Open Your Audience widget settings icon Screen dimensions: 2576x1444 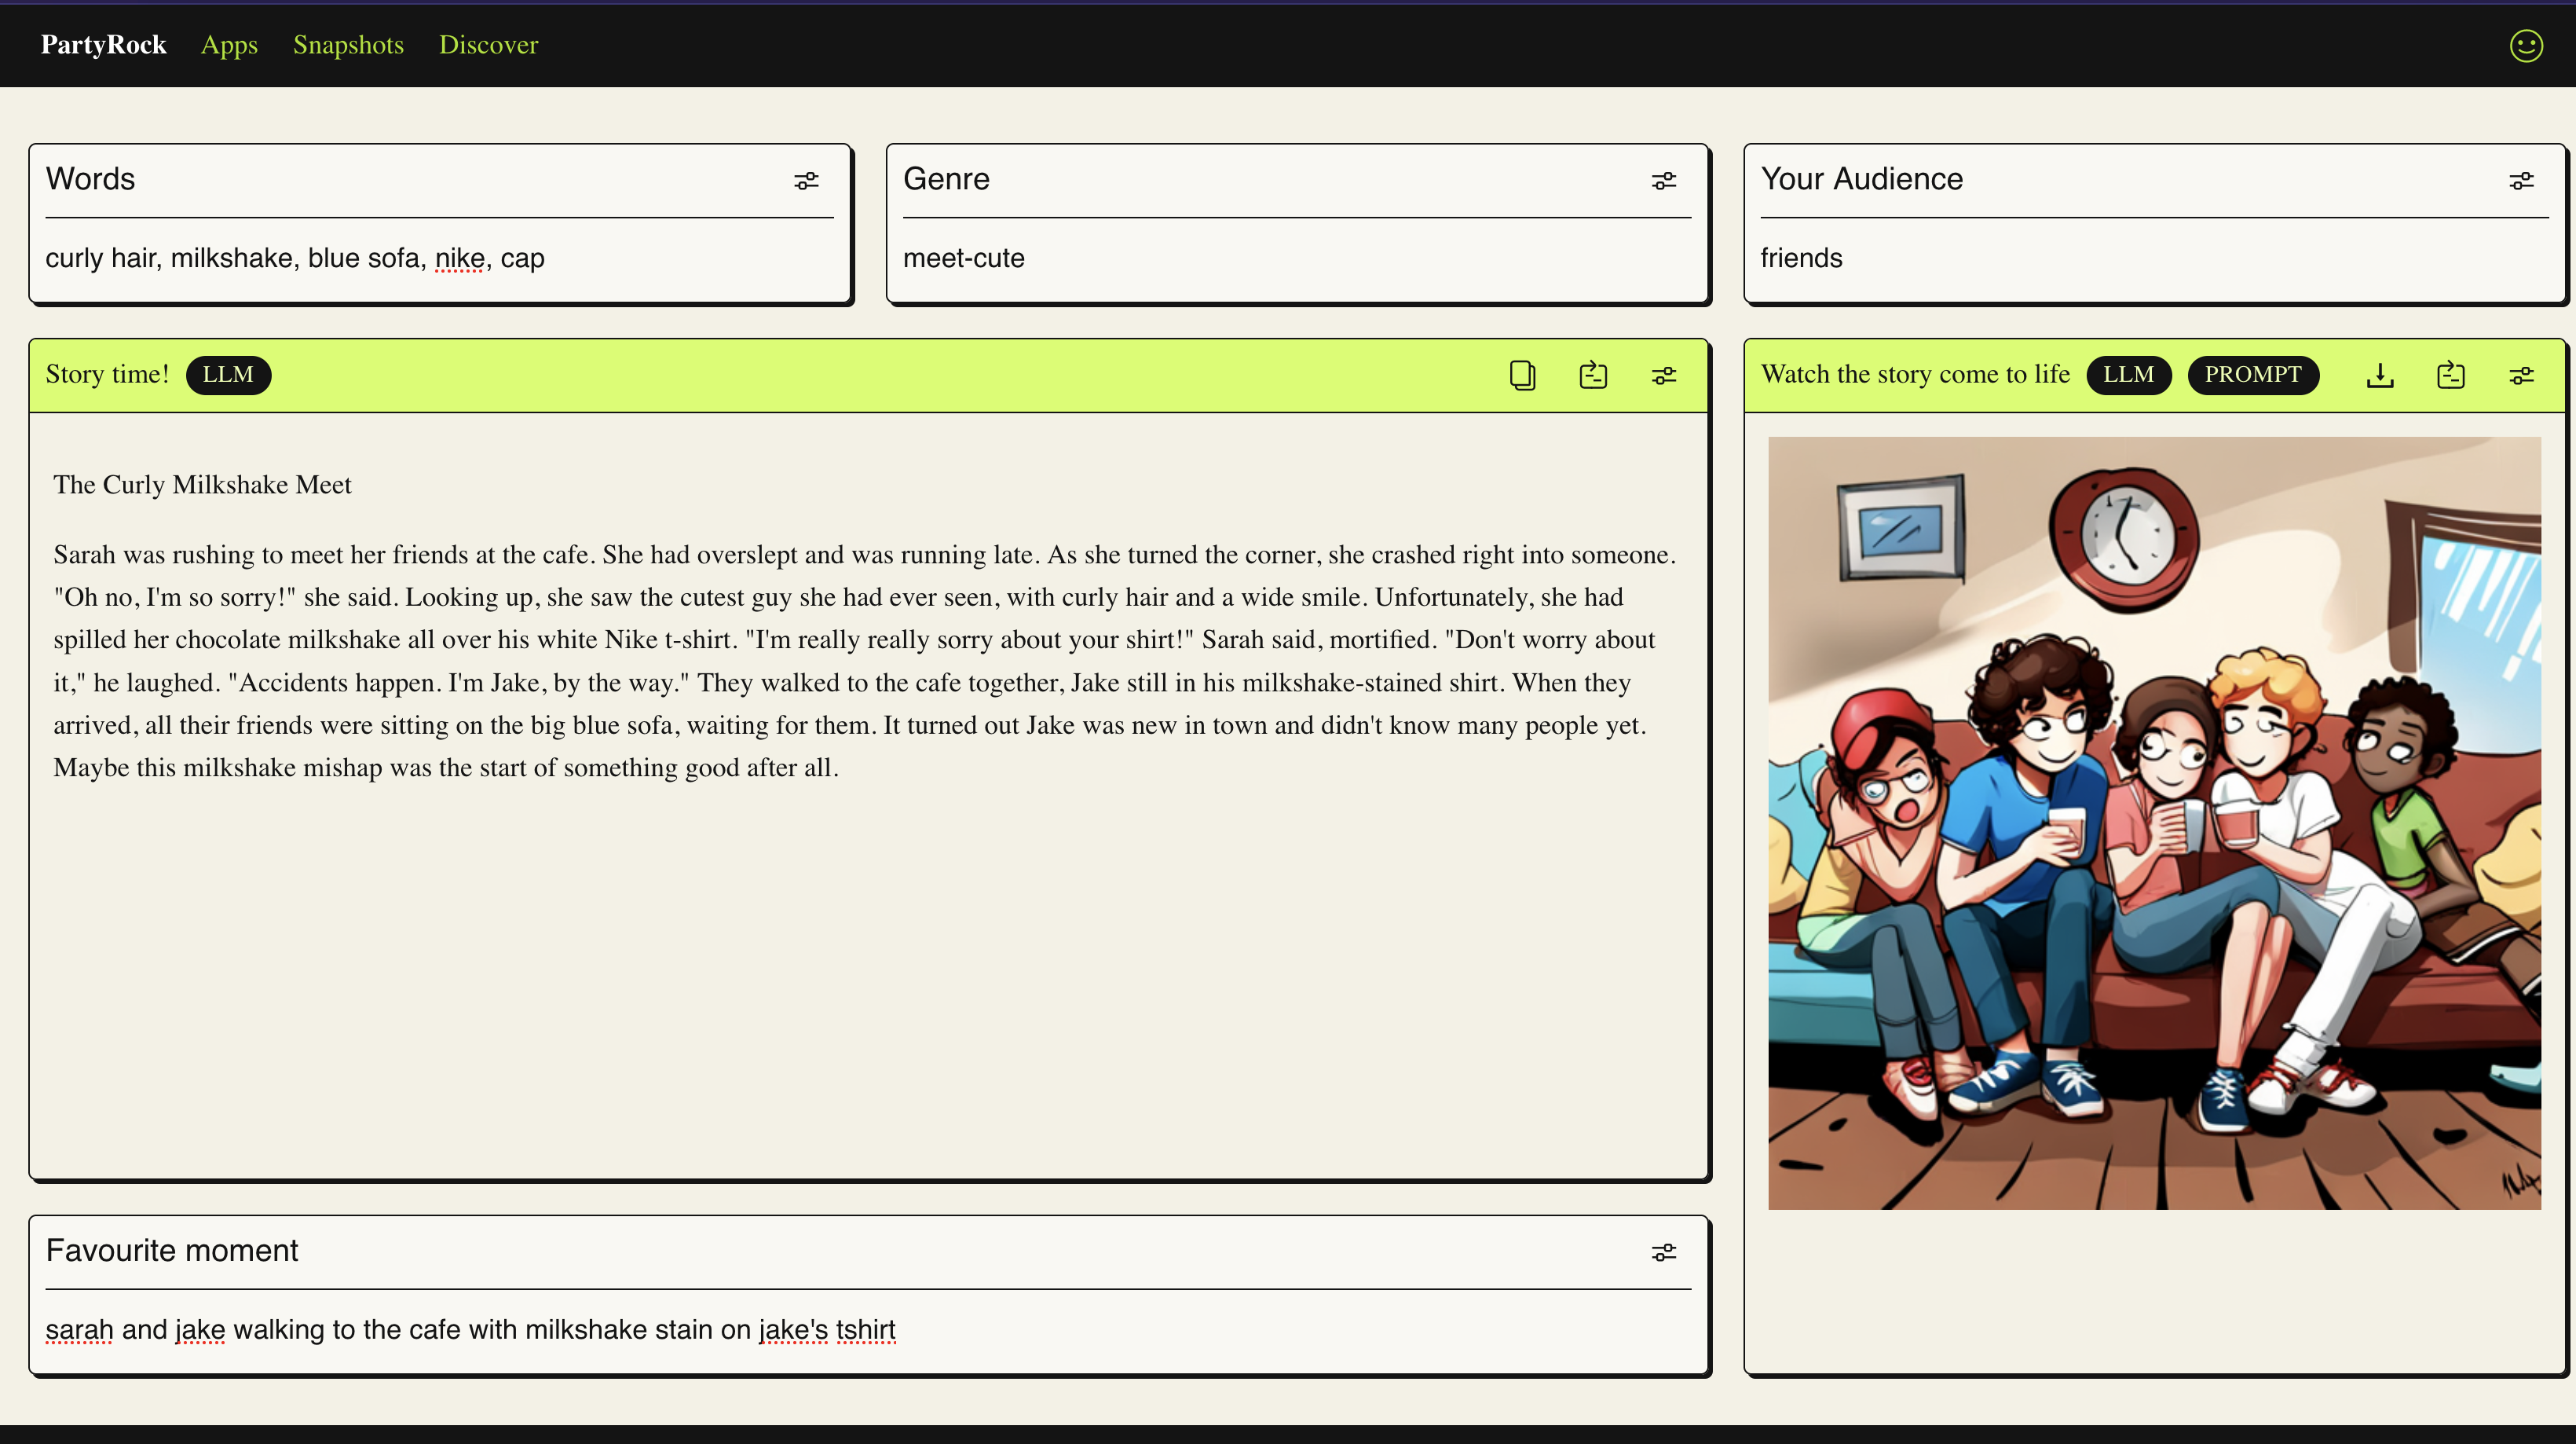click(x=2521, y=181)
